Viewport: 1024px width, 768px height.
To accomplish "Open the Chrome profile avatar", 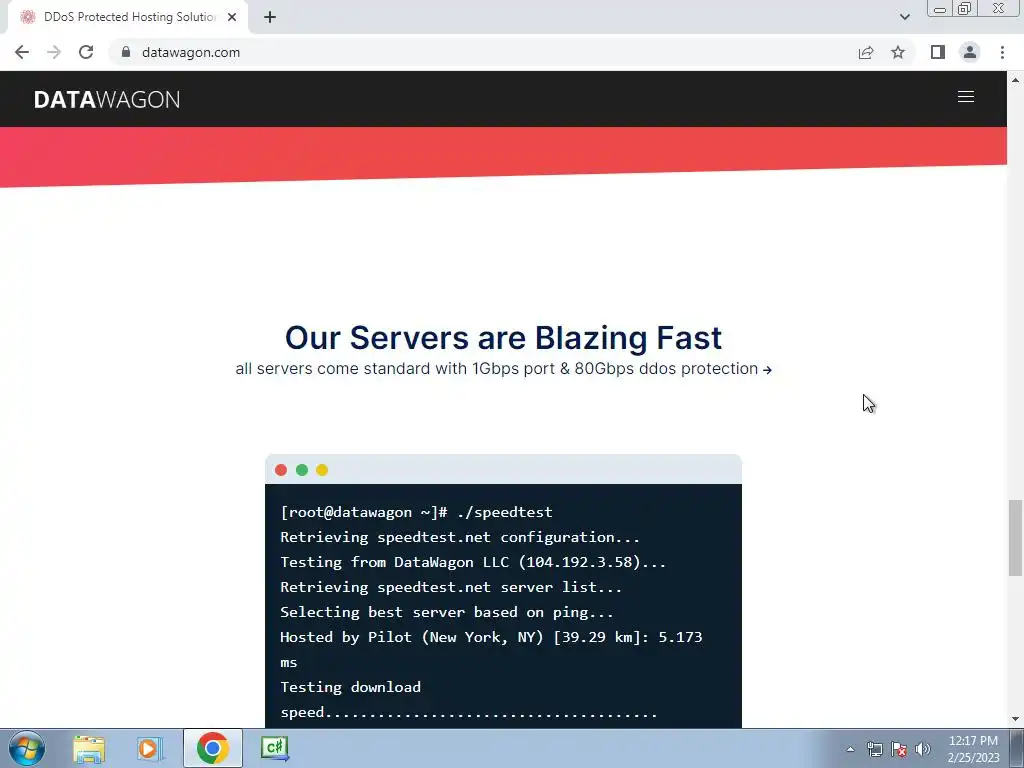I will click(970, 52).
